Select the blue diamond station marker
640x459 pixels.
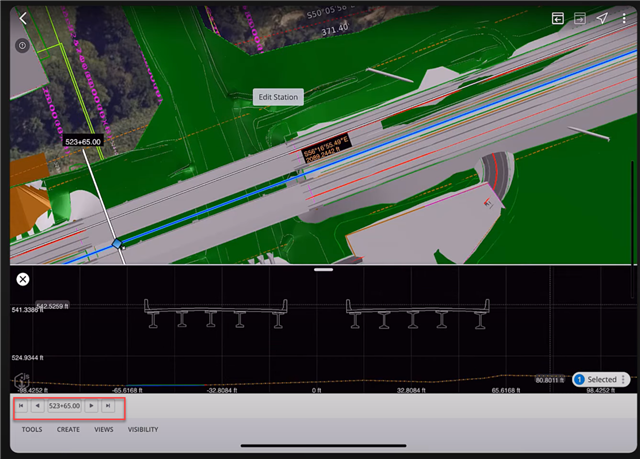117,243
